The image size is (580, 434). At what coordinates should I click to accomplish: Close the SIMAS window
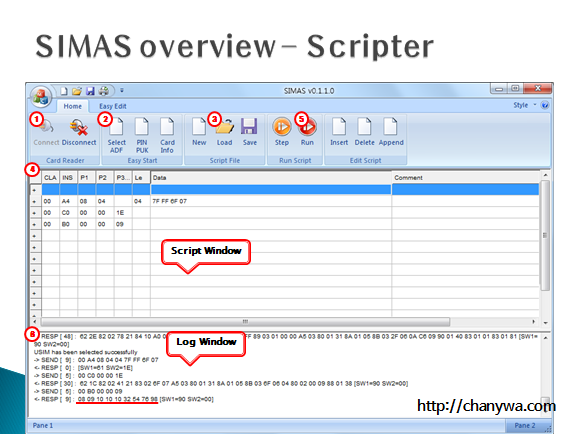(538, 89)
